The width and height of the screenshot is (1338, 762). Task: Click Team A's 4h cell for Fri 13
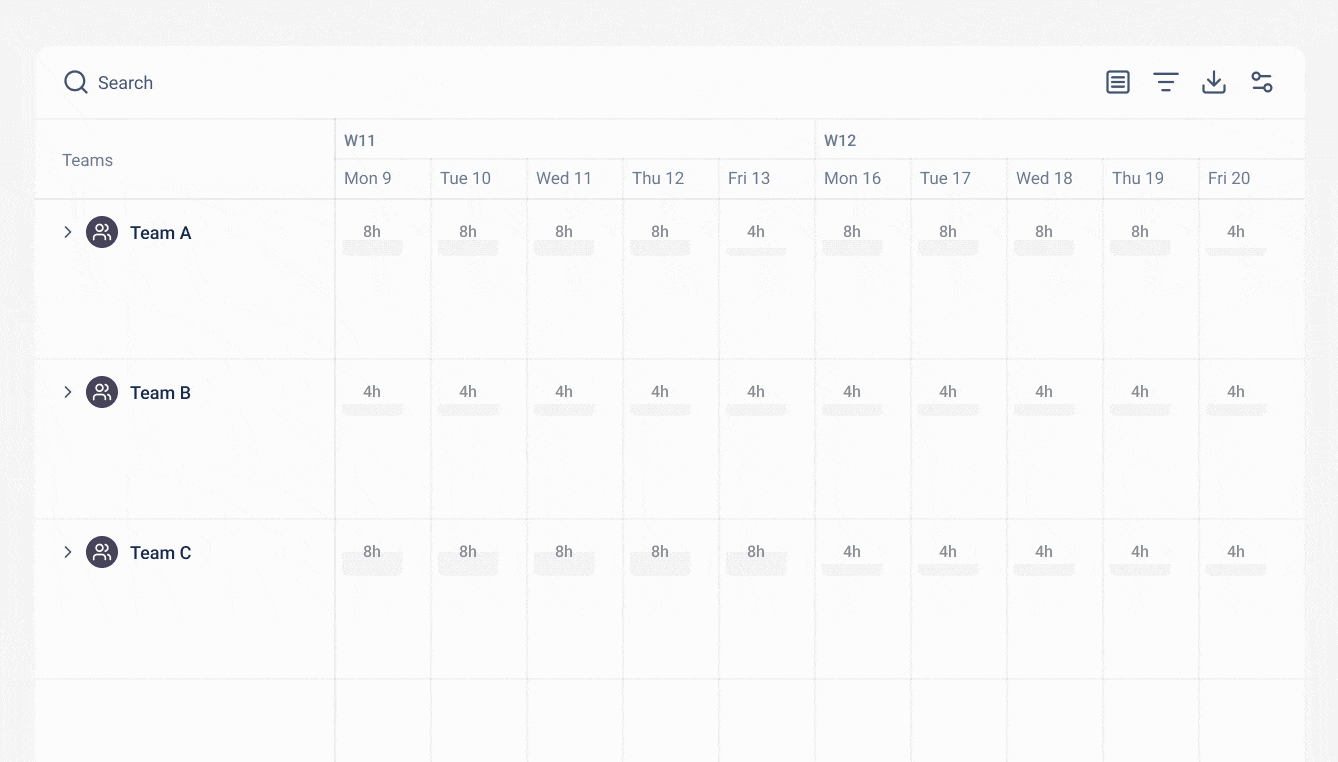coord(756,240)
